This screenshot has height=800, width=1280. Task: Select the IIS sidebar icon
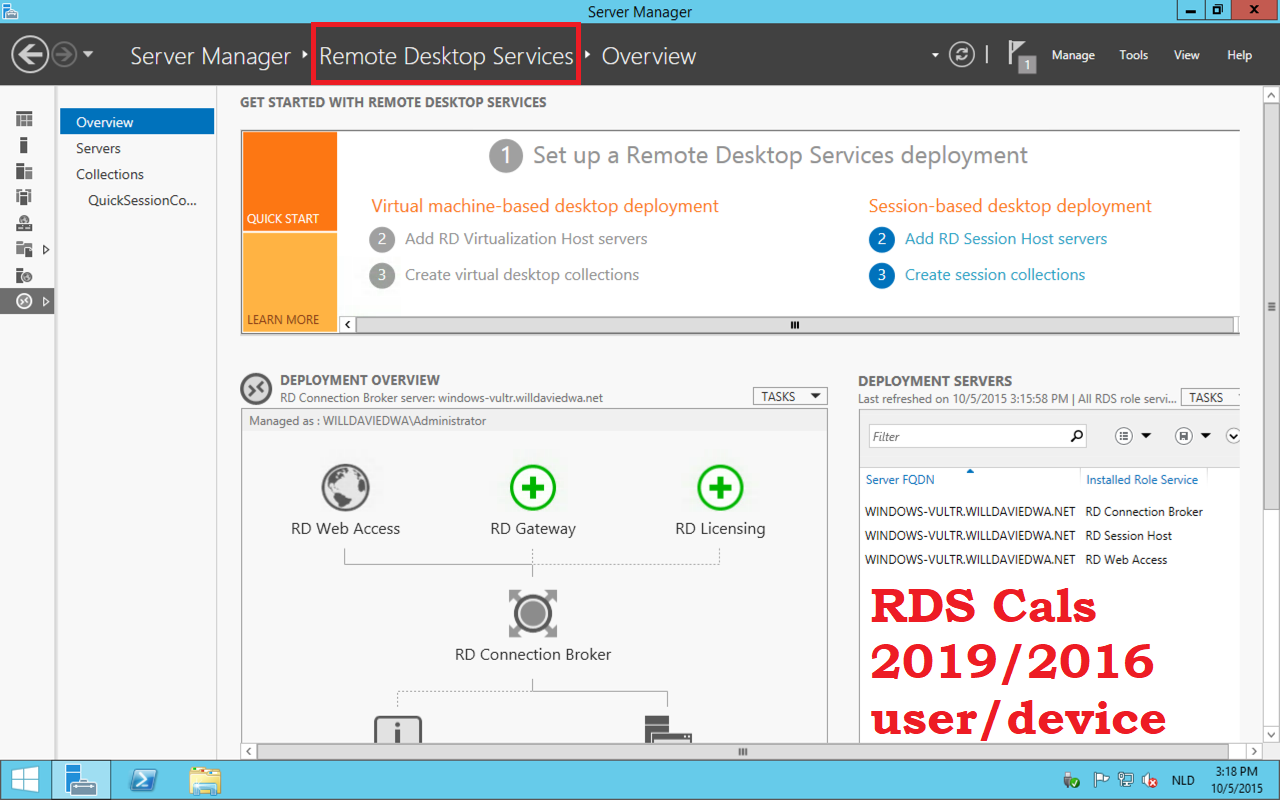tap(24, 275)
